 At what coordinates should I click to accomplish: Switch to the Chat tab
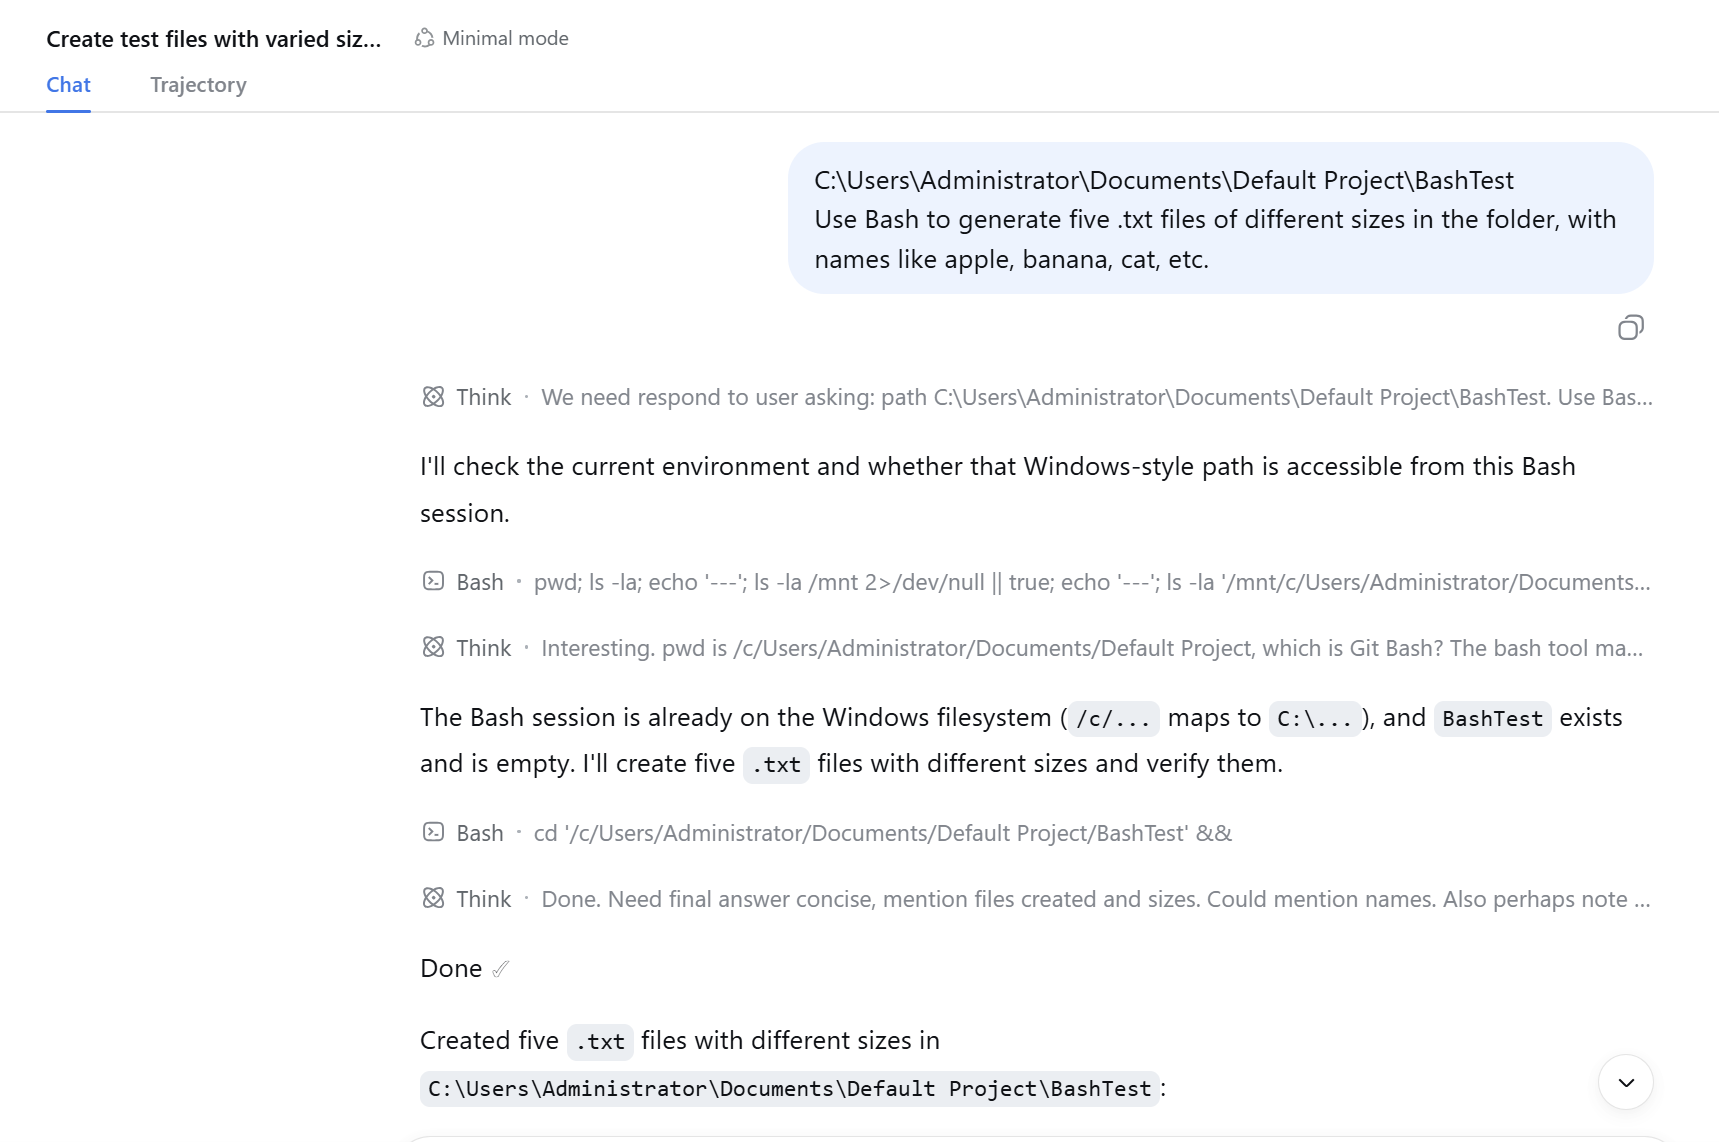(x=68, y=85)
